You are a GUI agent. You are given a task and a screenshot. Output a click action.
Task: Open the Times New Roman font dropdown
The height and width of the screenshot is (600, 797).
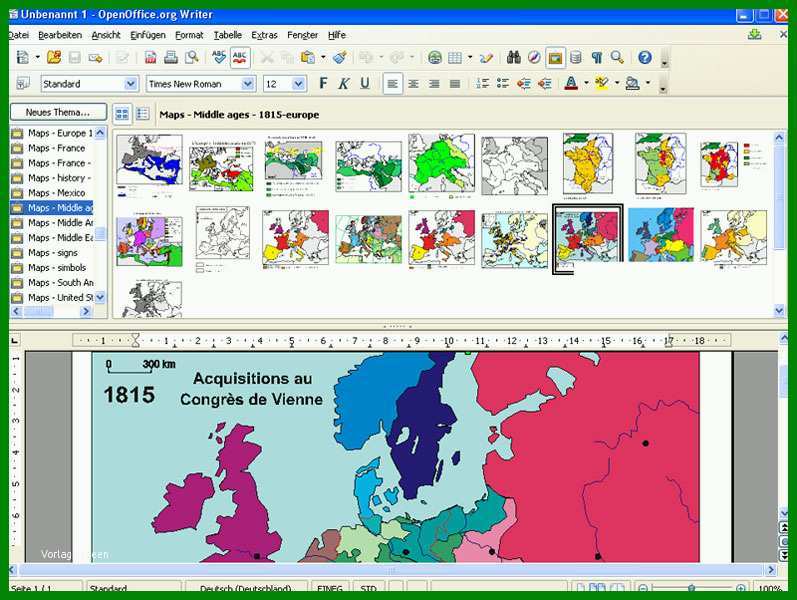[248, 84]
